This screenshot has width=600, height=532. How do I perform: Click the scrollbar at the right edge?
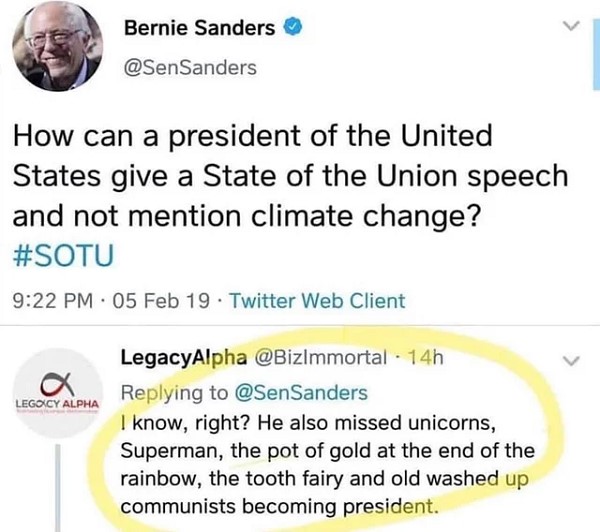click(x=596, y=60)
